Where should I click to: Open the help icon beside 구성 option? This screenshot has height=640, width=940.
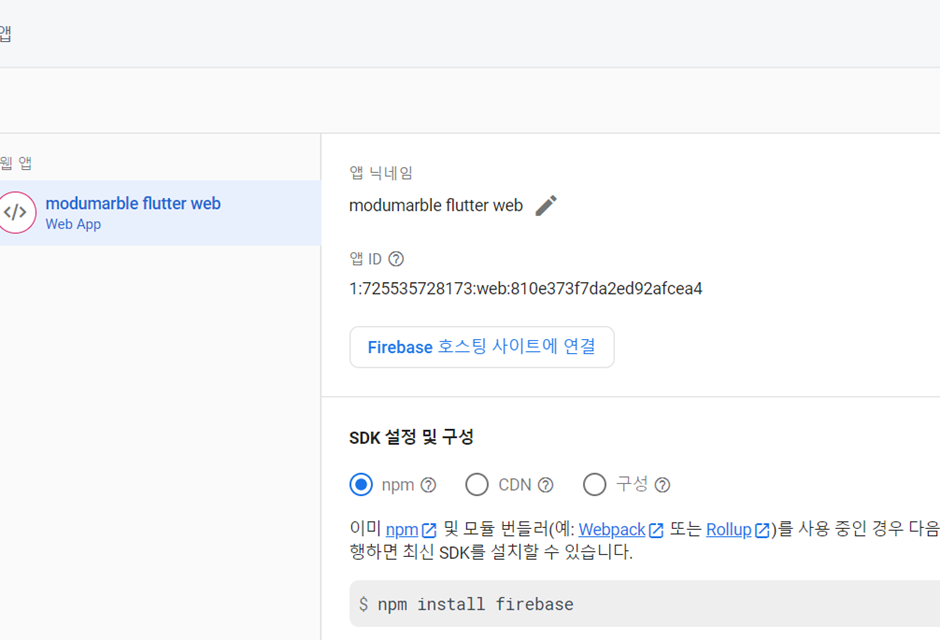pos(662,485)
